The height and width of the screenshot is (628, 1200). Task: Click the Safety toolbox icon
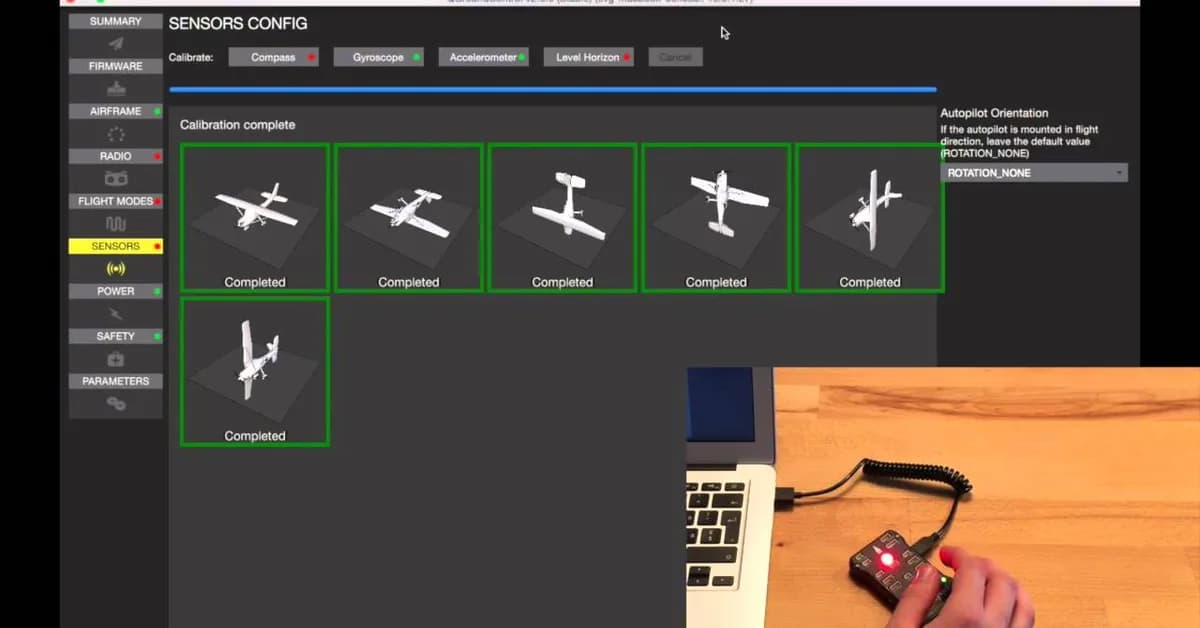click(115, 358)
